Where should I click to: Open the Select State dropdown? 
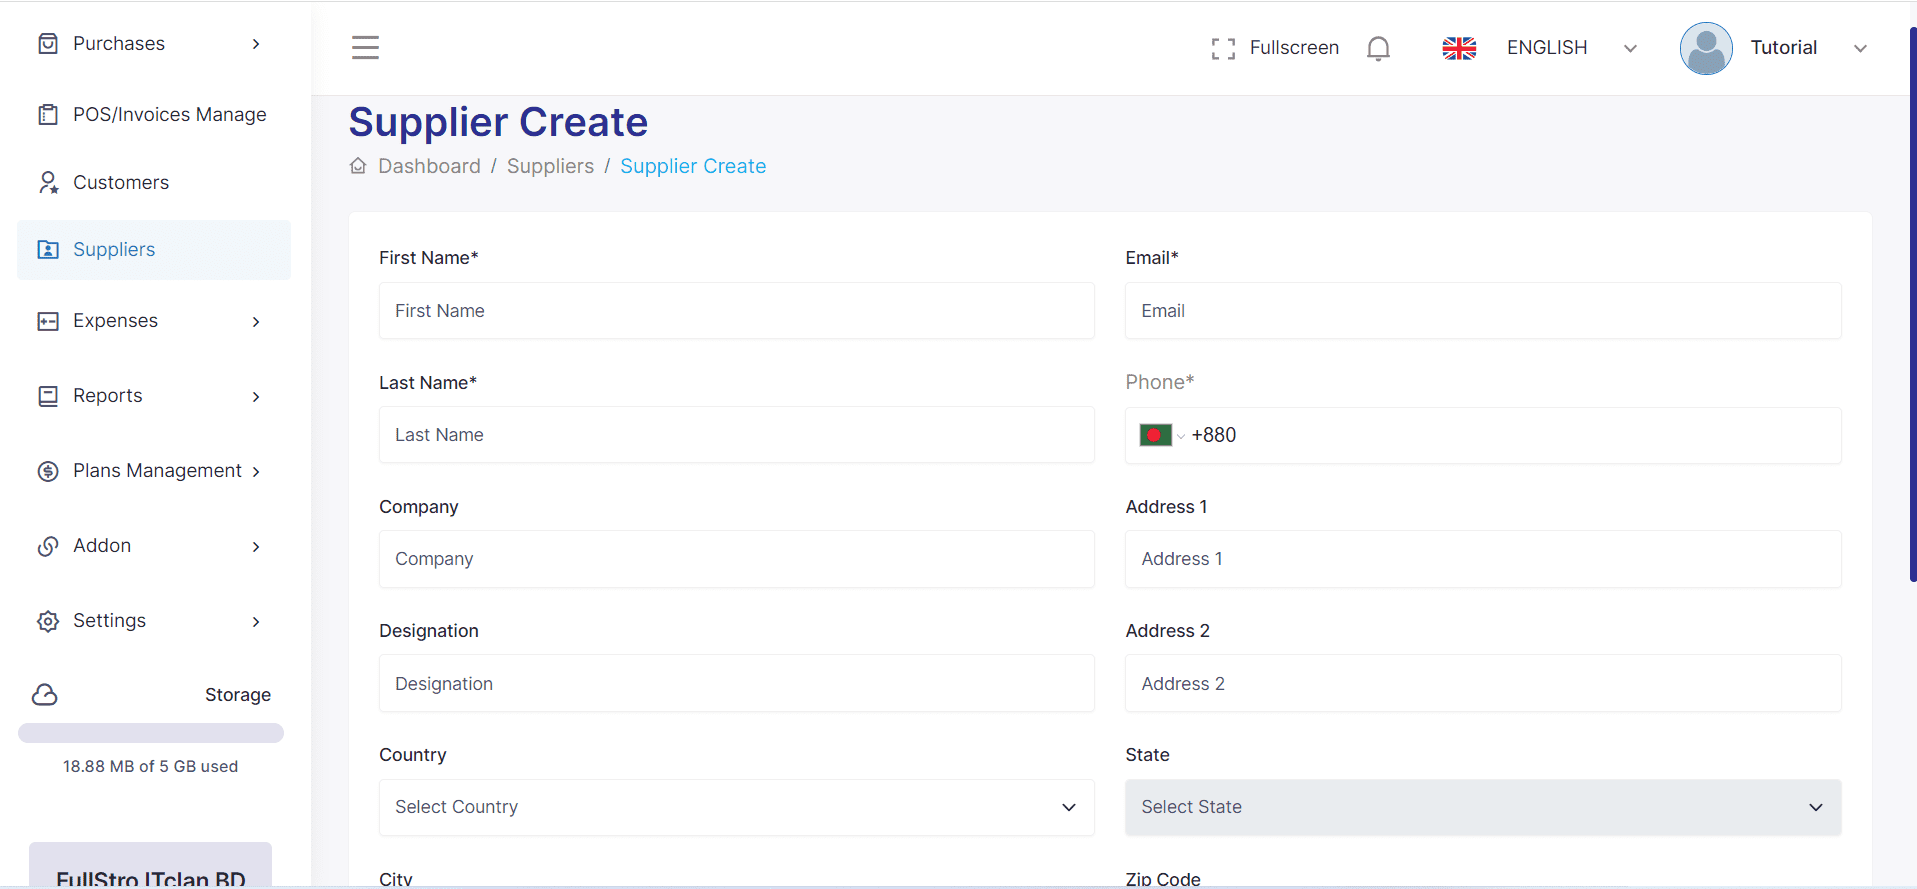coord(1482,807)
